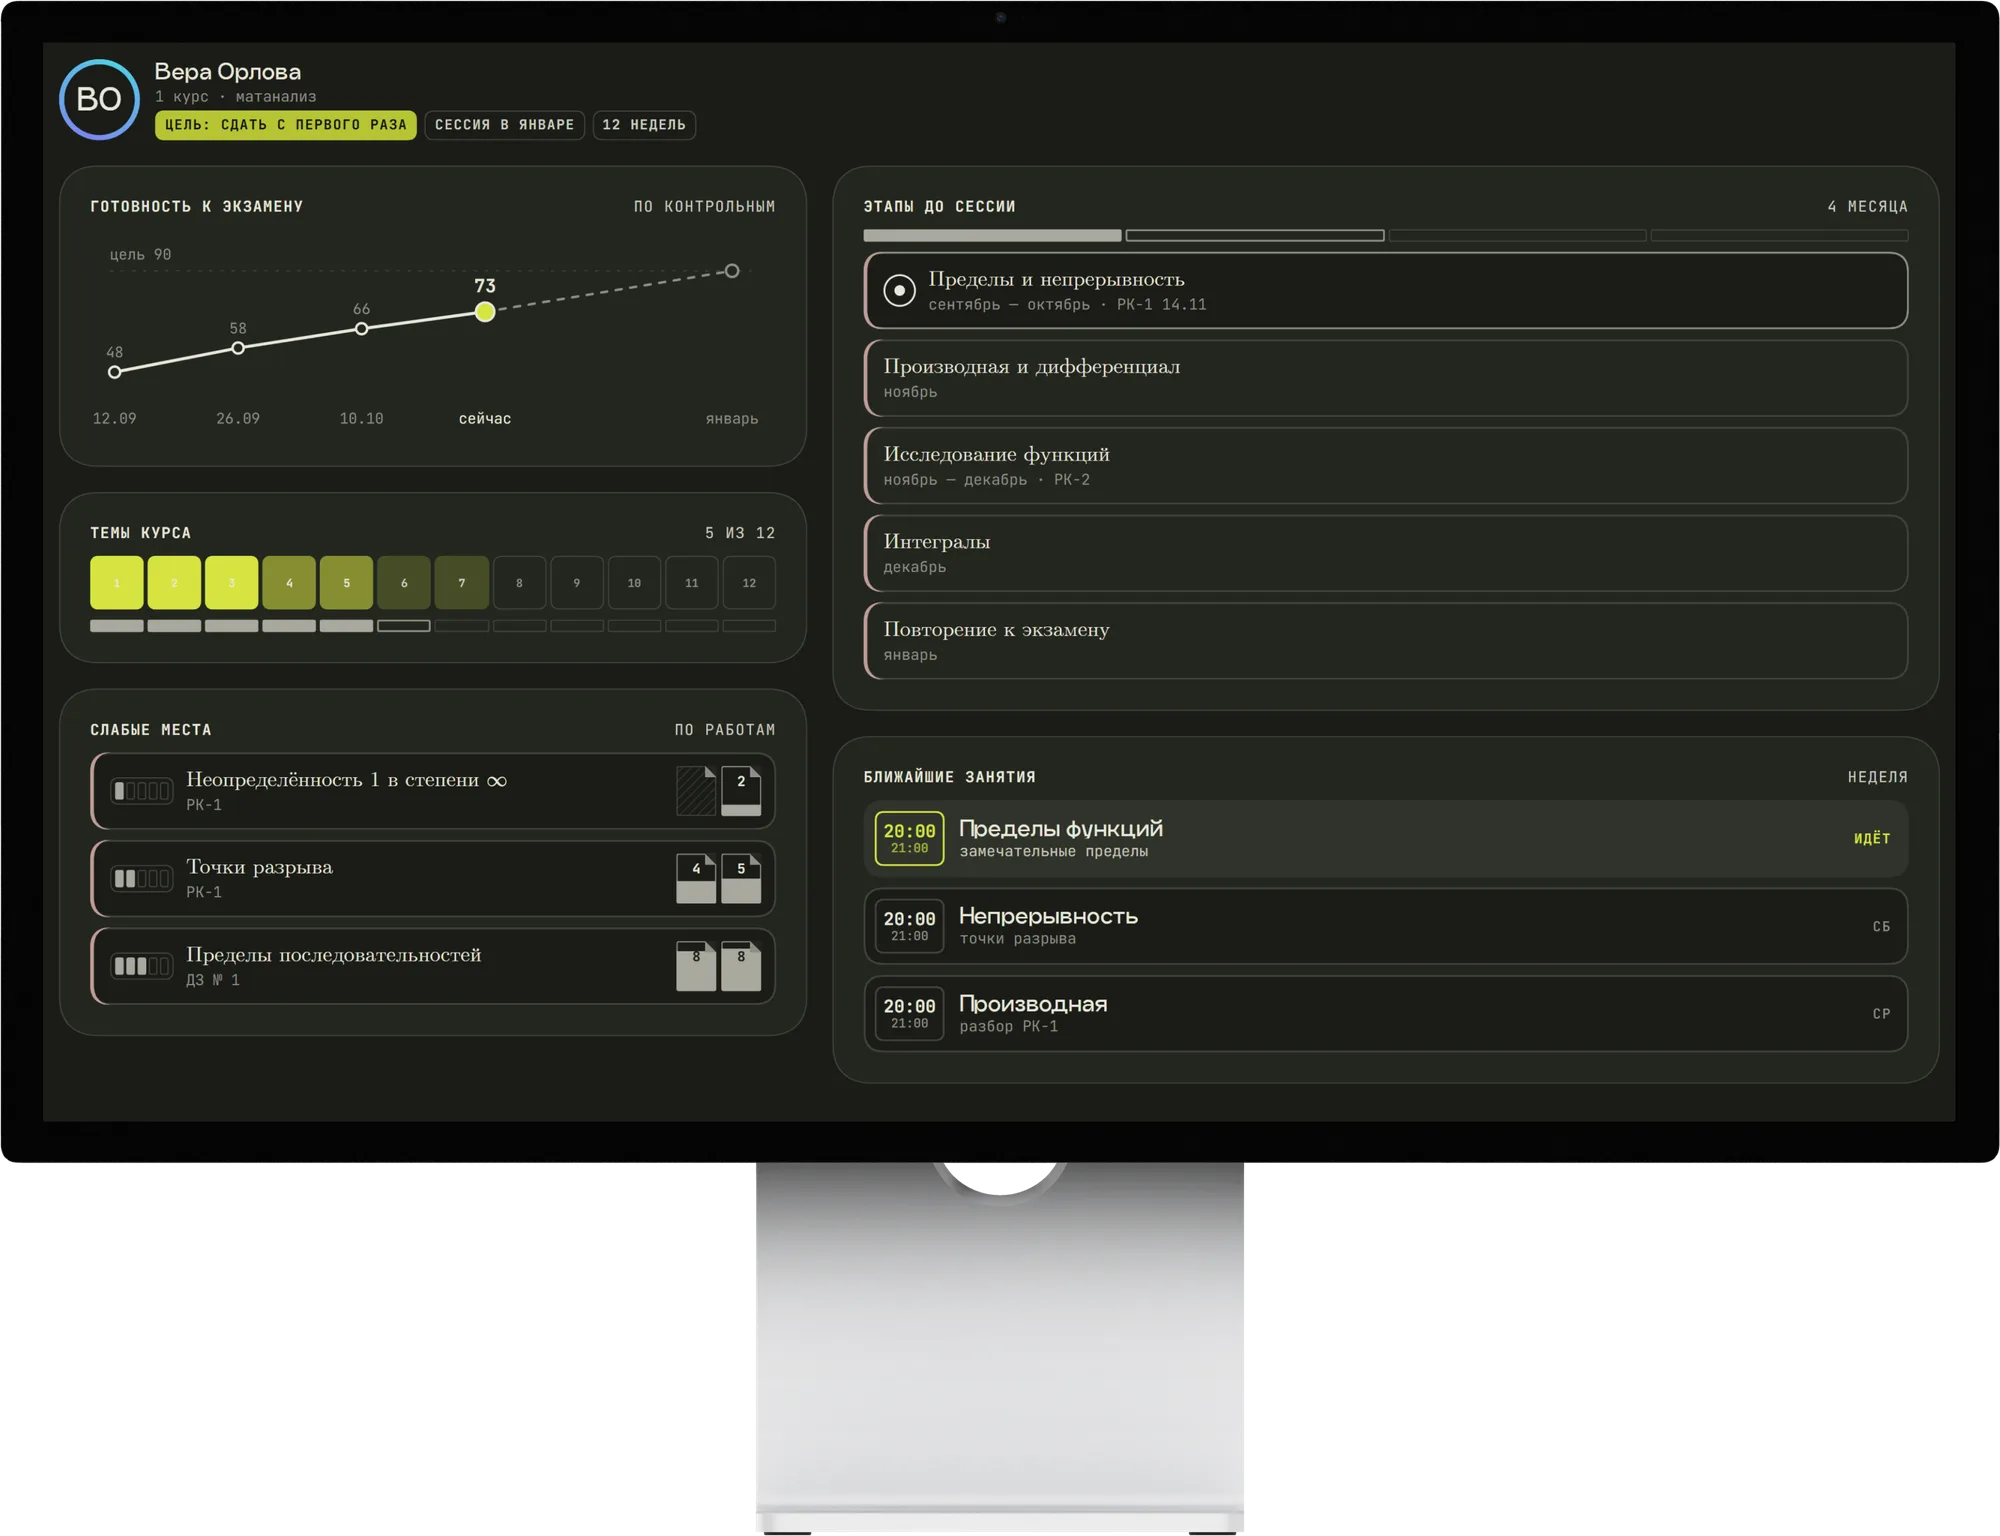Select course topic tile 6

point(404,582)
